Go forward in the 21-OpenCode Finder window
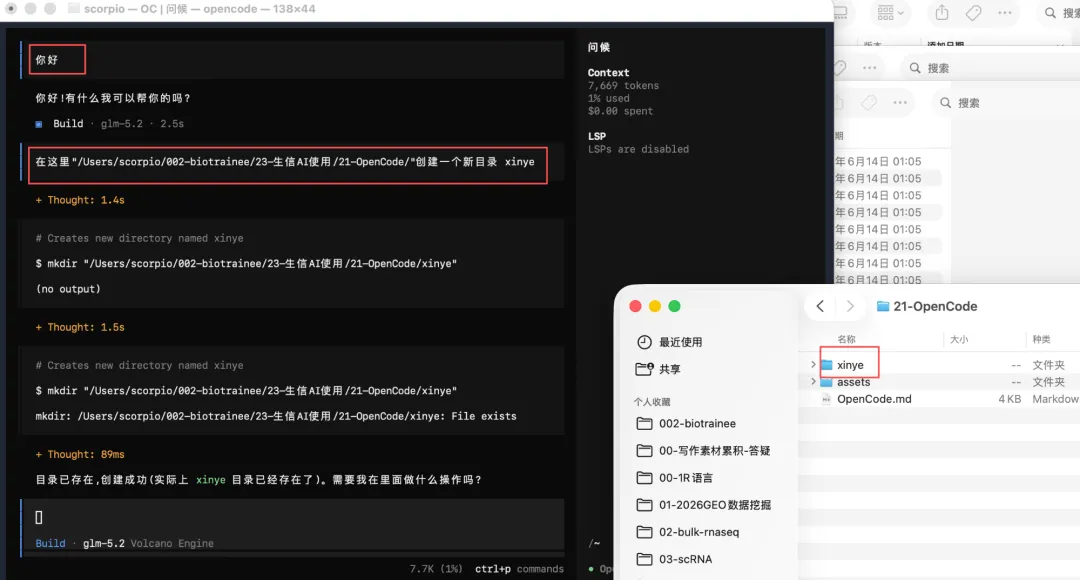This screenshot has width=1080, height=580. 850,307
